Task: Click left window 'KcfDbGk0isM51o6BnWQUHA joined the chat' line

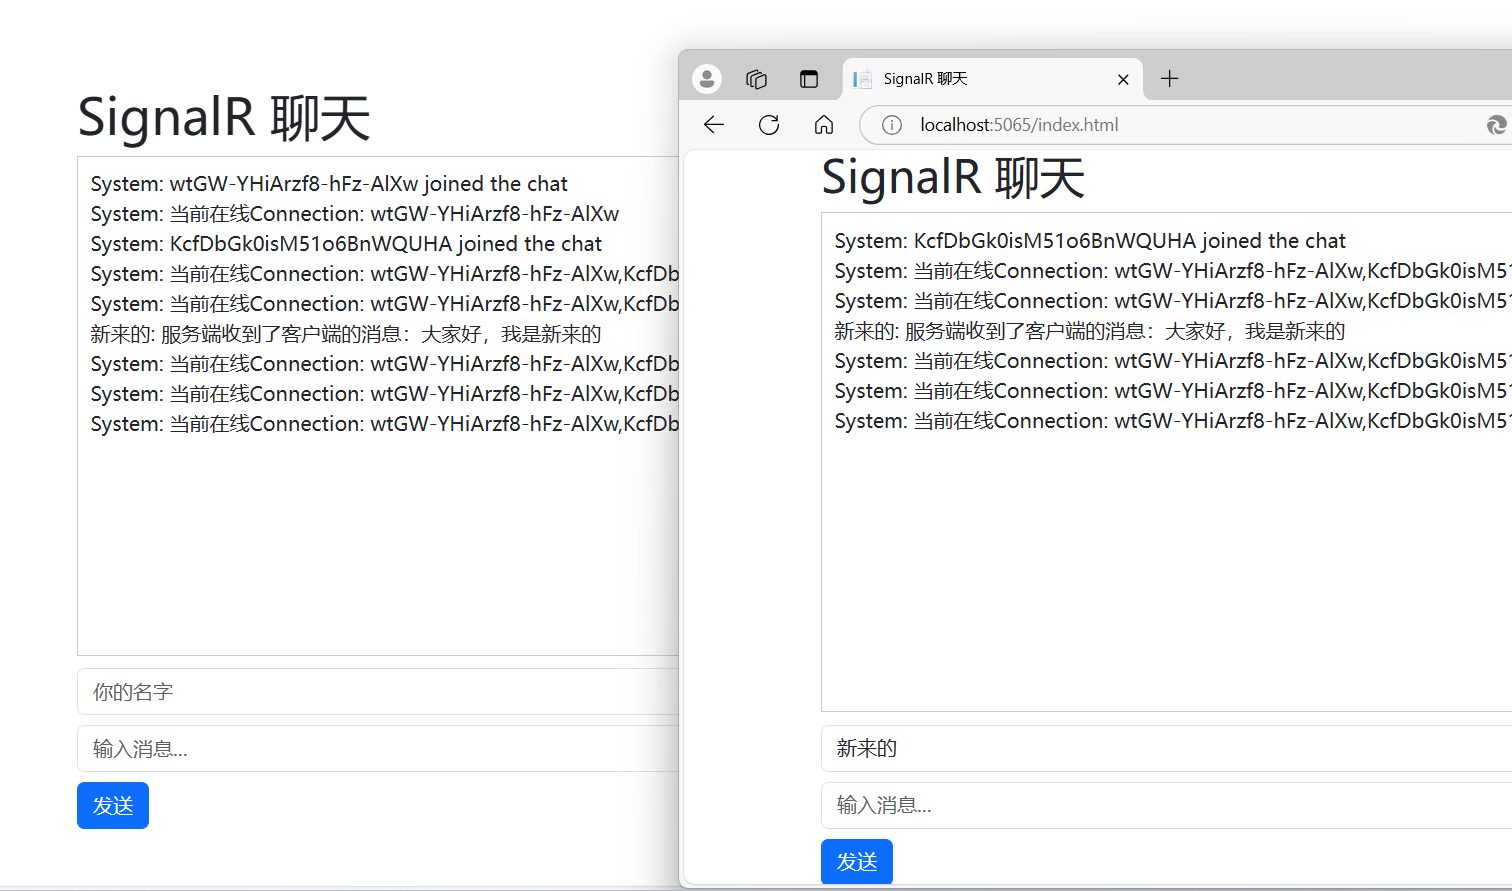Action: point(346,244)
